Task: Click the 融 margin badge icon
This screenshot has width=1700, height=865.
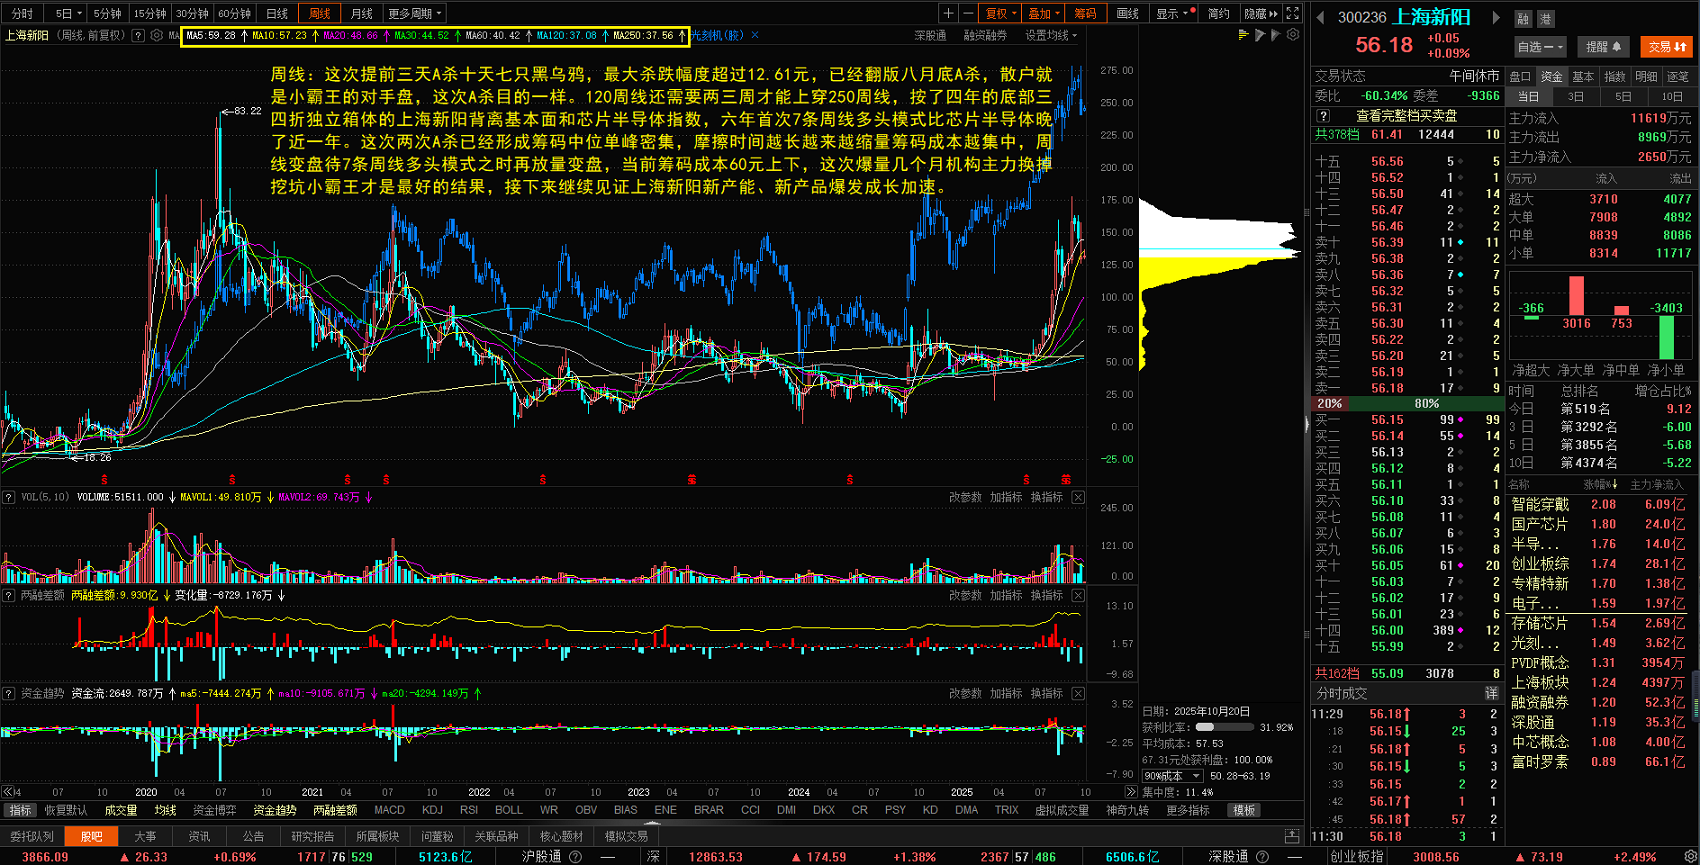Action: (x=1523, y=18)
